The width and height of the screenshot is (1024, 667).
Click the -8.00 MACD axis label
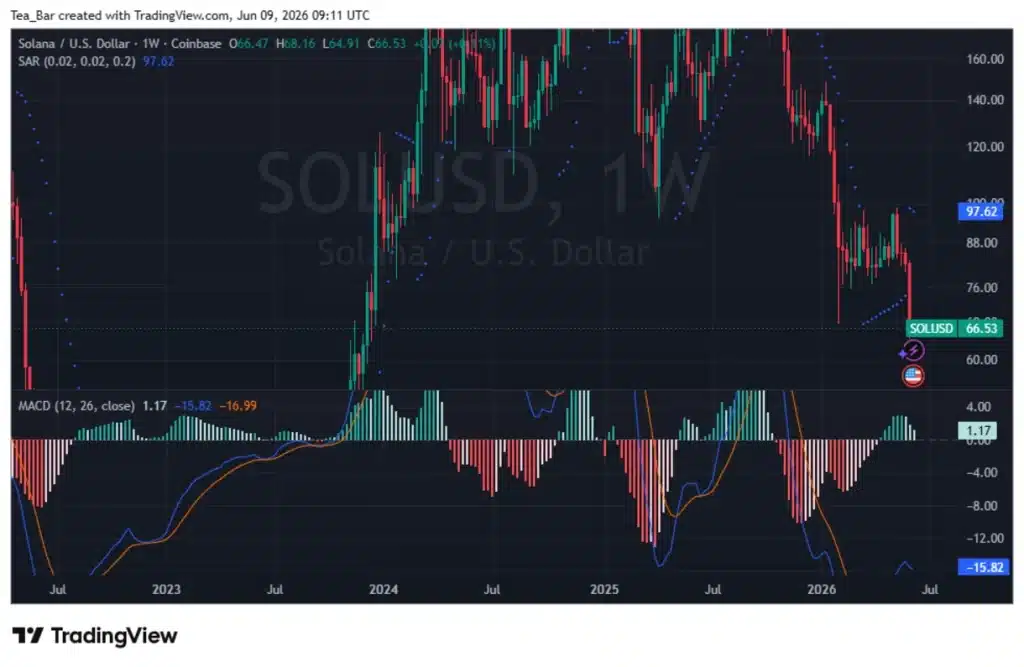coord(982,506)
